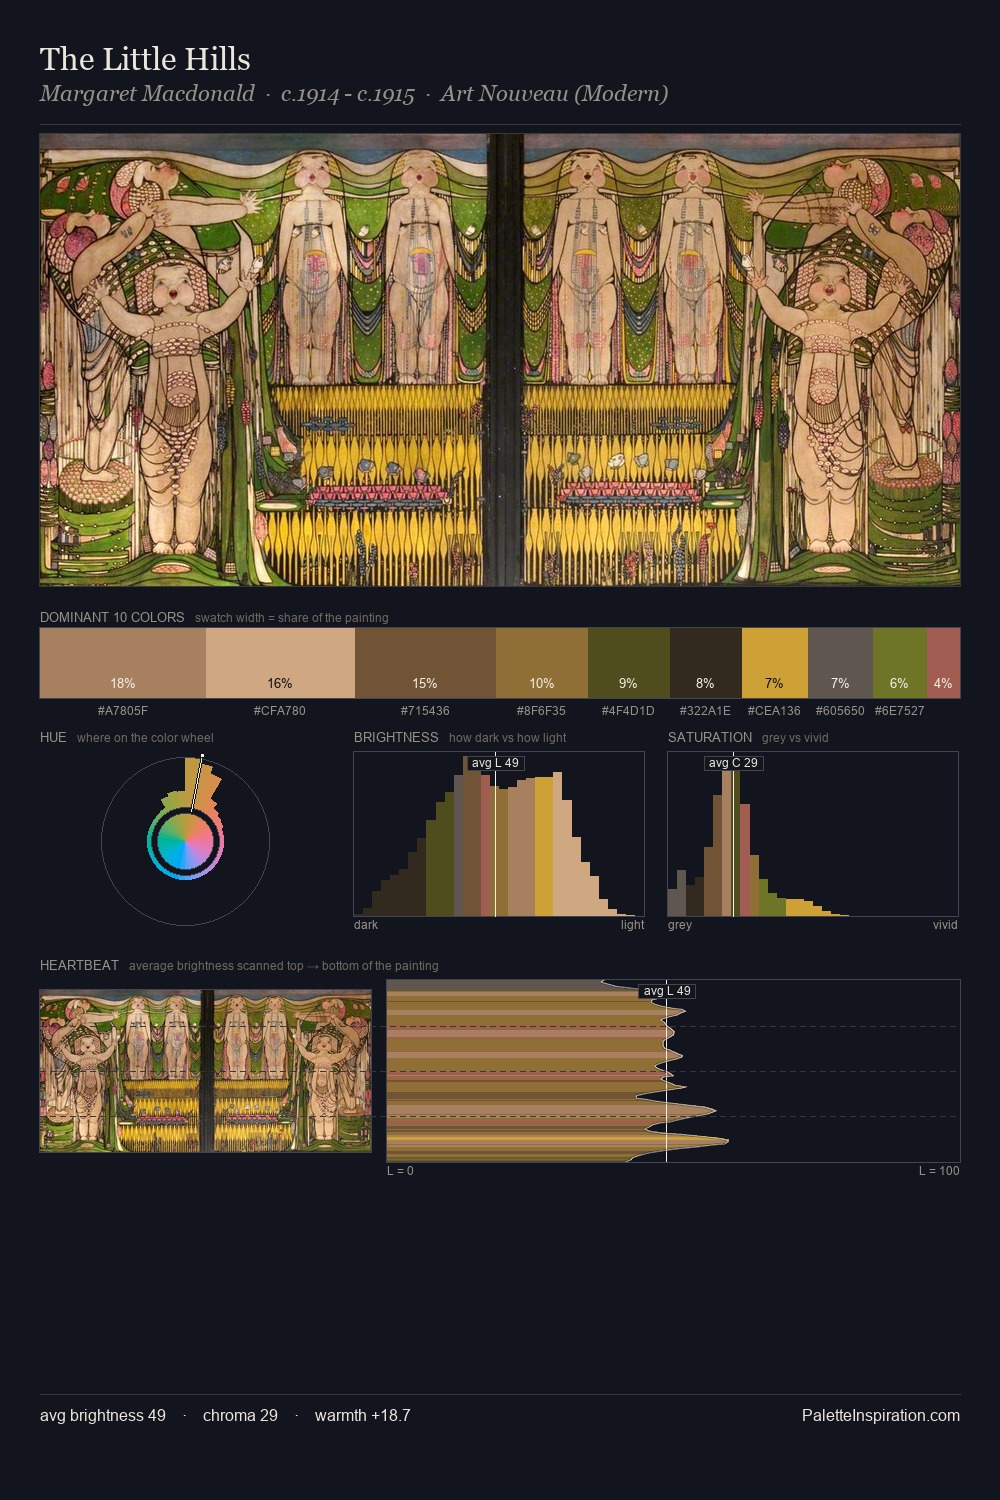1000x1500 pixels.
Task: Click the hex label #6E7527
Action: tap(899, 711)
